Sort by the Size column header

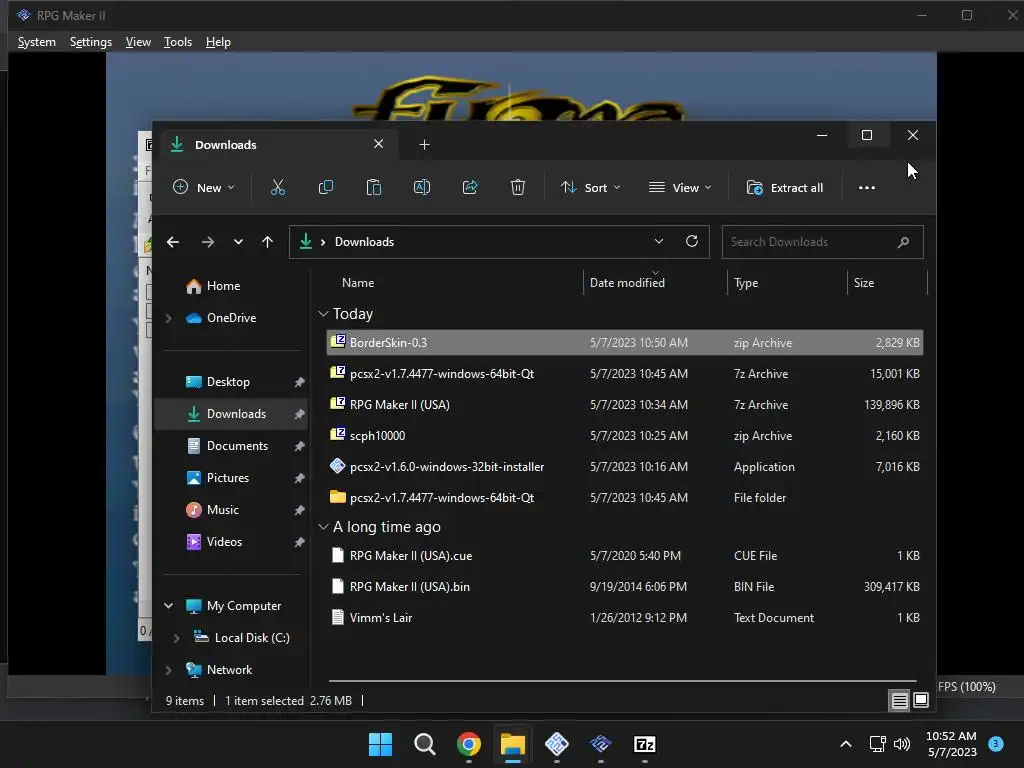863,283
